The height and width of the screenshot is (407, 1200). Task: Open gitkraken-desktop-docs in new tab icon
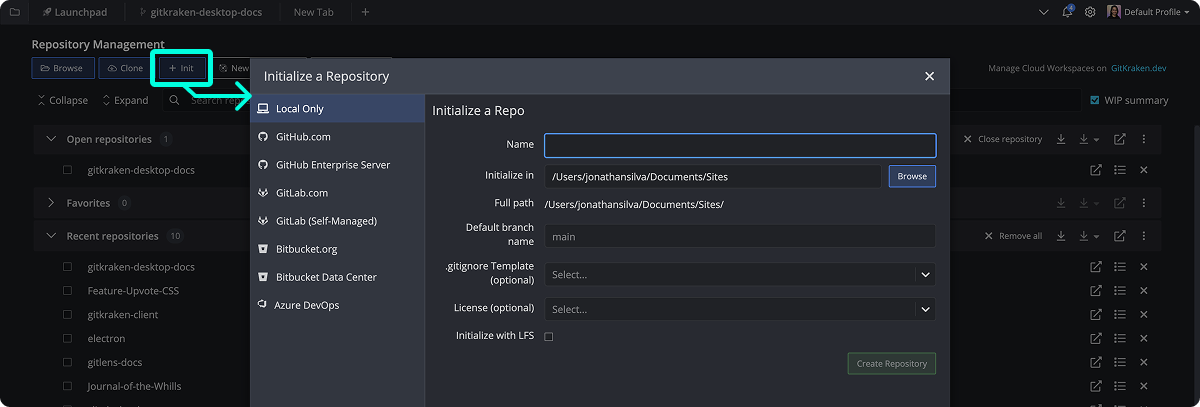tap(1096, 170)
